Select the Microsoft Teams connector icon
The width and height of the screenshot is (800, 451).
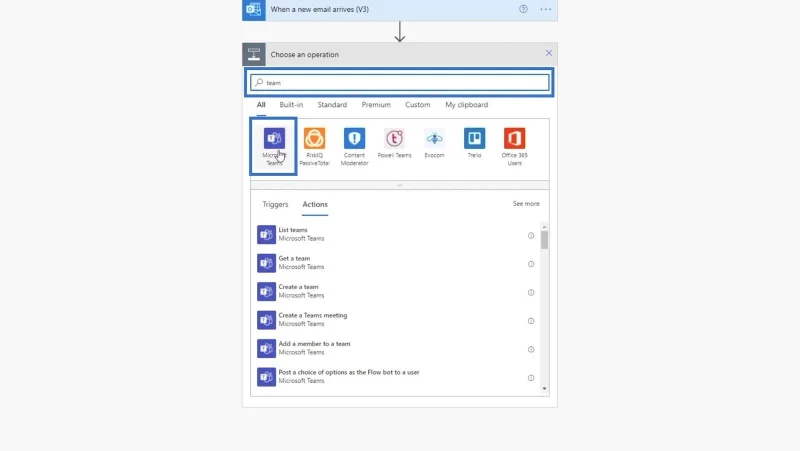pos(274,138)
